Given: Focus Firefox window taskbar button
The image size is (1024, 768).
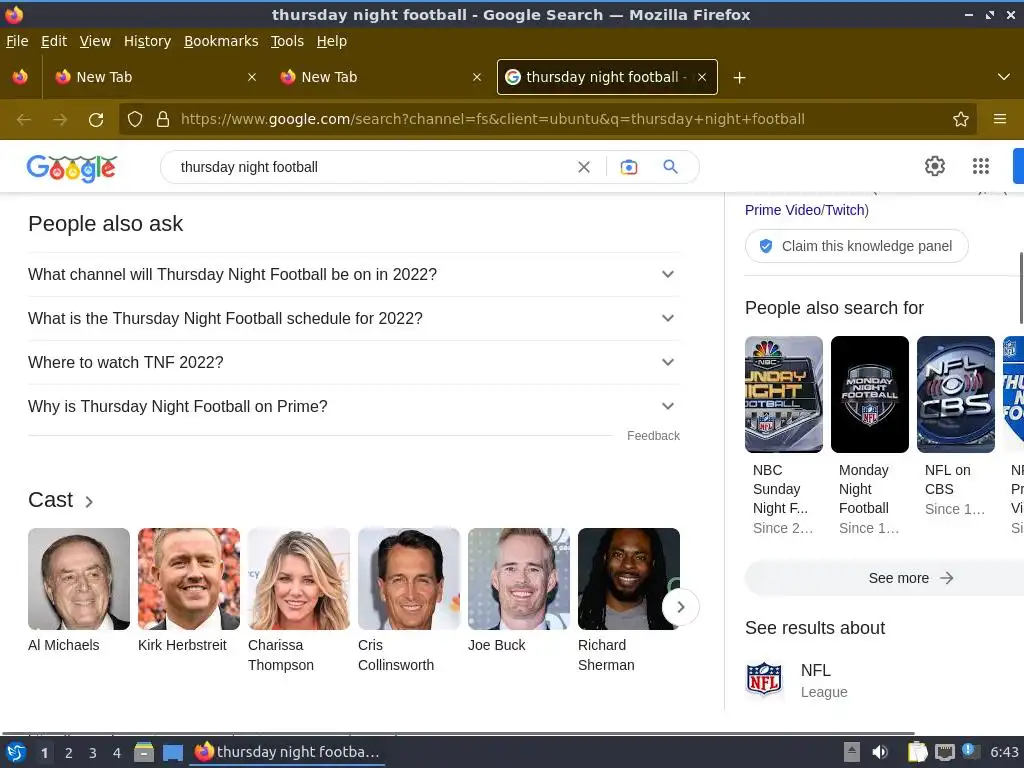Looking at the screenshot, I should (287, 752).
